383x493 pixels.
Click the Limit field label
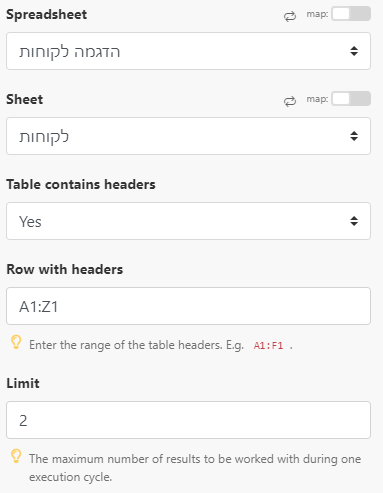click(23, 383)
